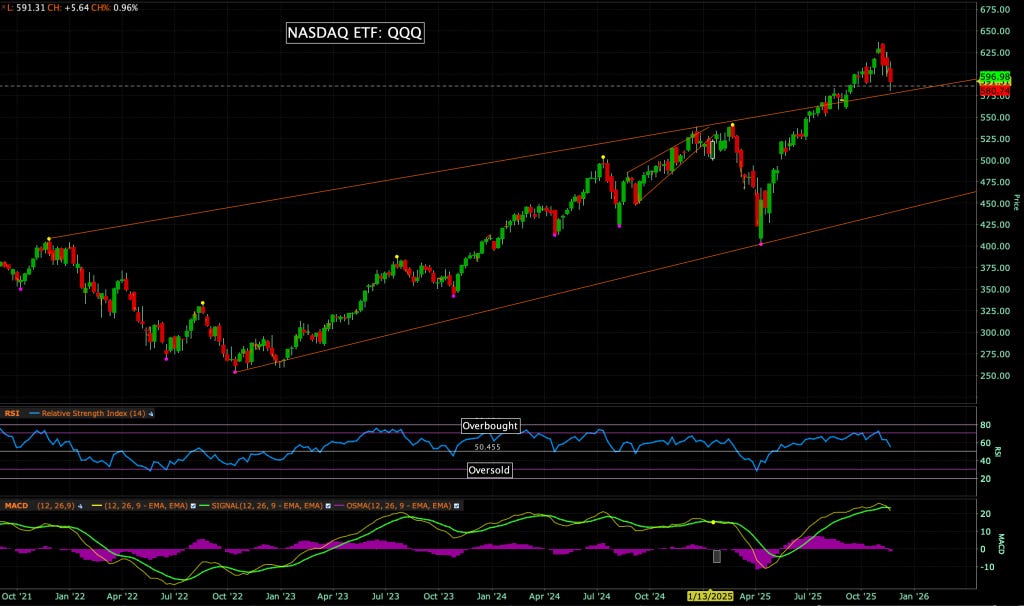The height and width of the screenshot is (606, 1024).
Task: Click the yellow MACD line color swatch
Action: (x=97, y=505)
